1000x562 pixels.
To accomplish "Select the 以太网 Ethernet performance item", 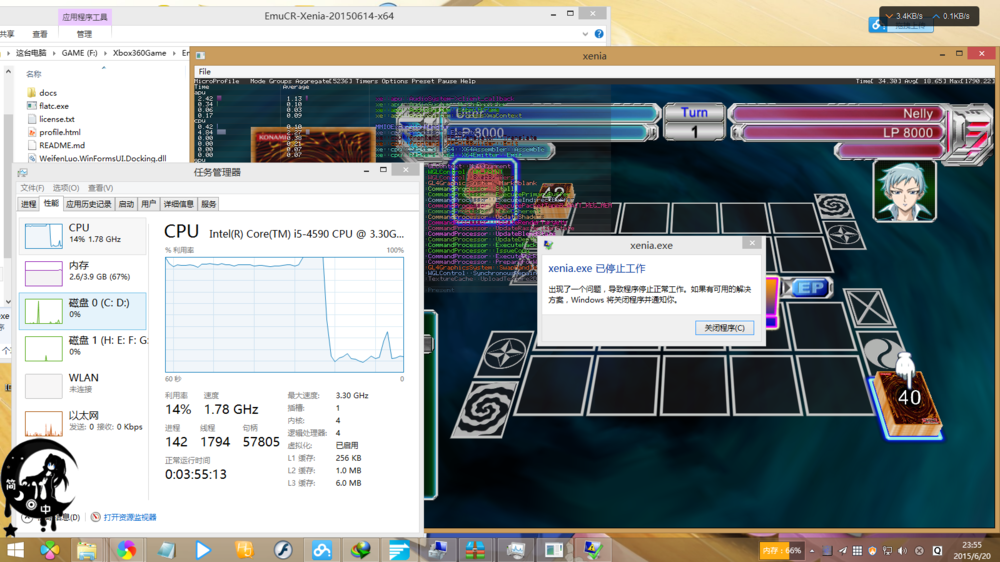I will click(83, 422).
